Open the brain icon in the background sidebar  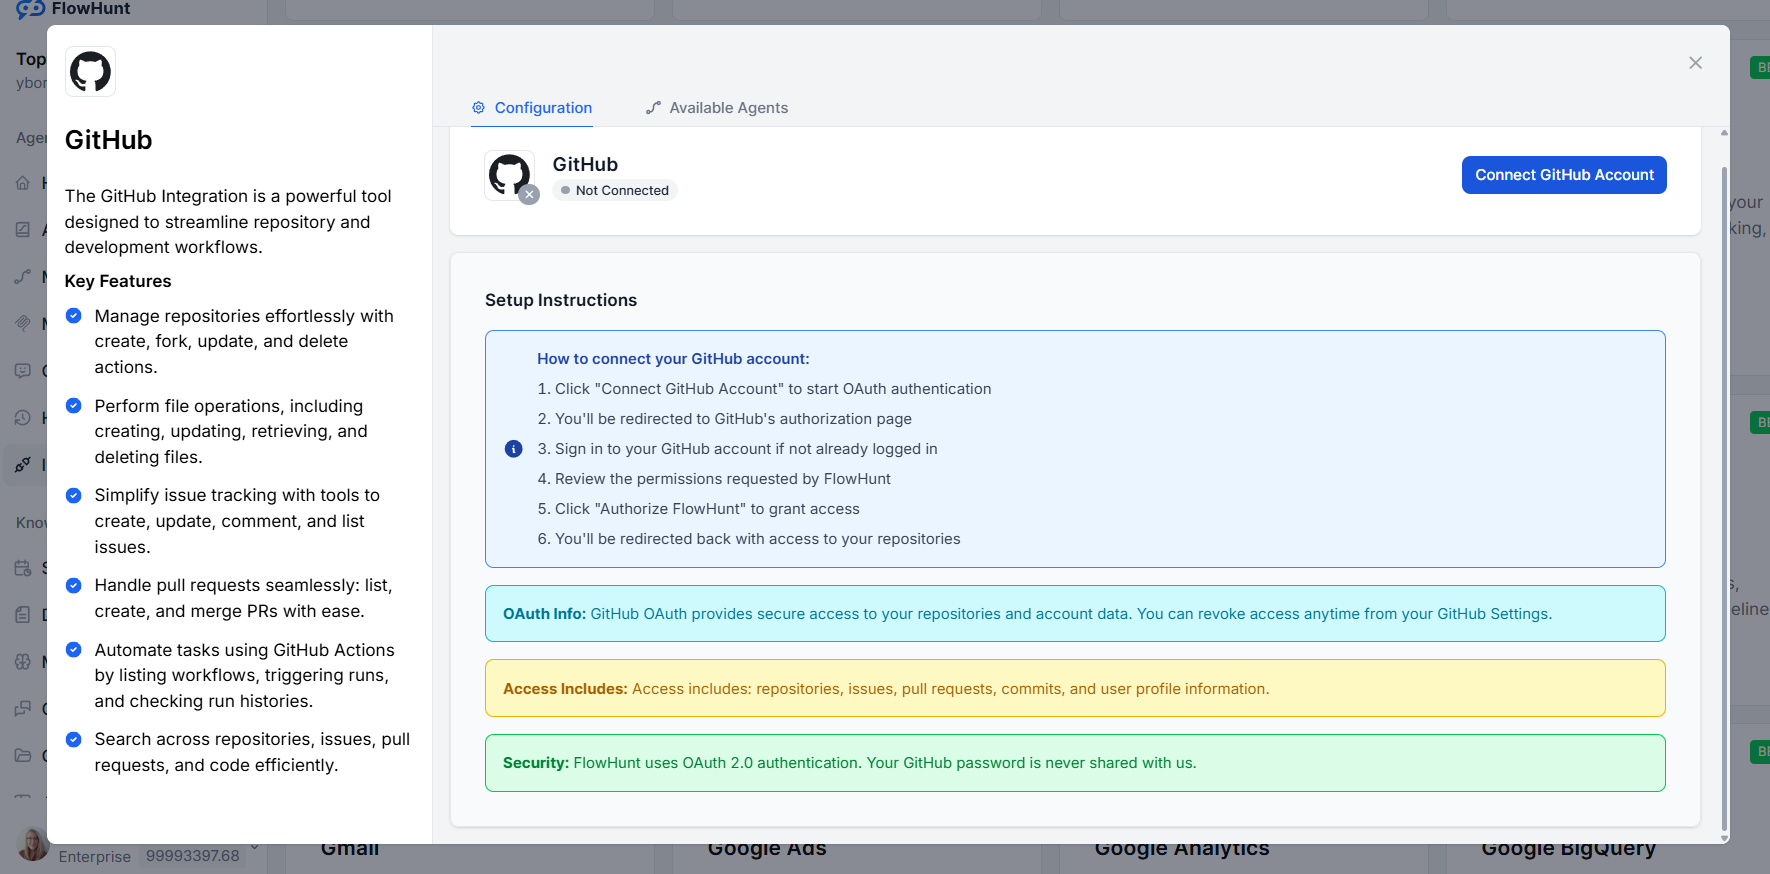[23, 662]
